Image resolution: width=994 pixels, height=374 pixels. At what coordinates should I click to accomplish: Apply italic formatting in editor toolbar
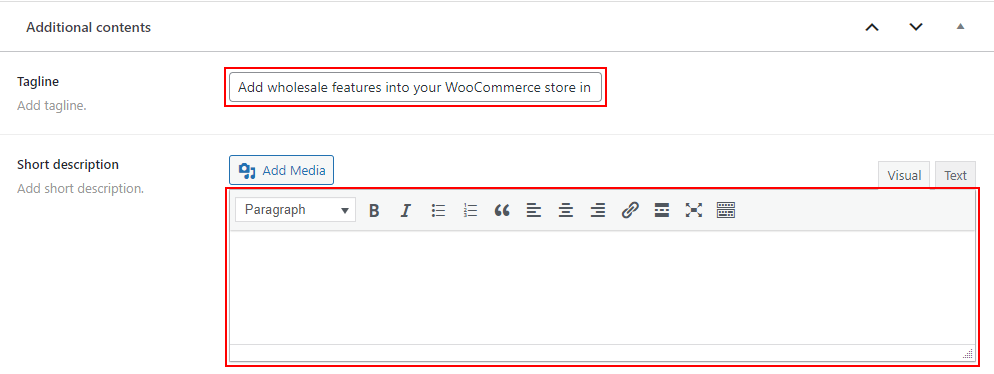click(406, 210)
